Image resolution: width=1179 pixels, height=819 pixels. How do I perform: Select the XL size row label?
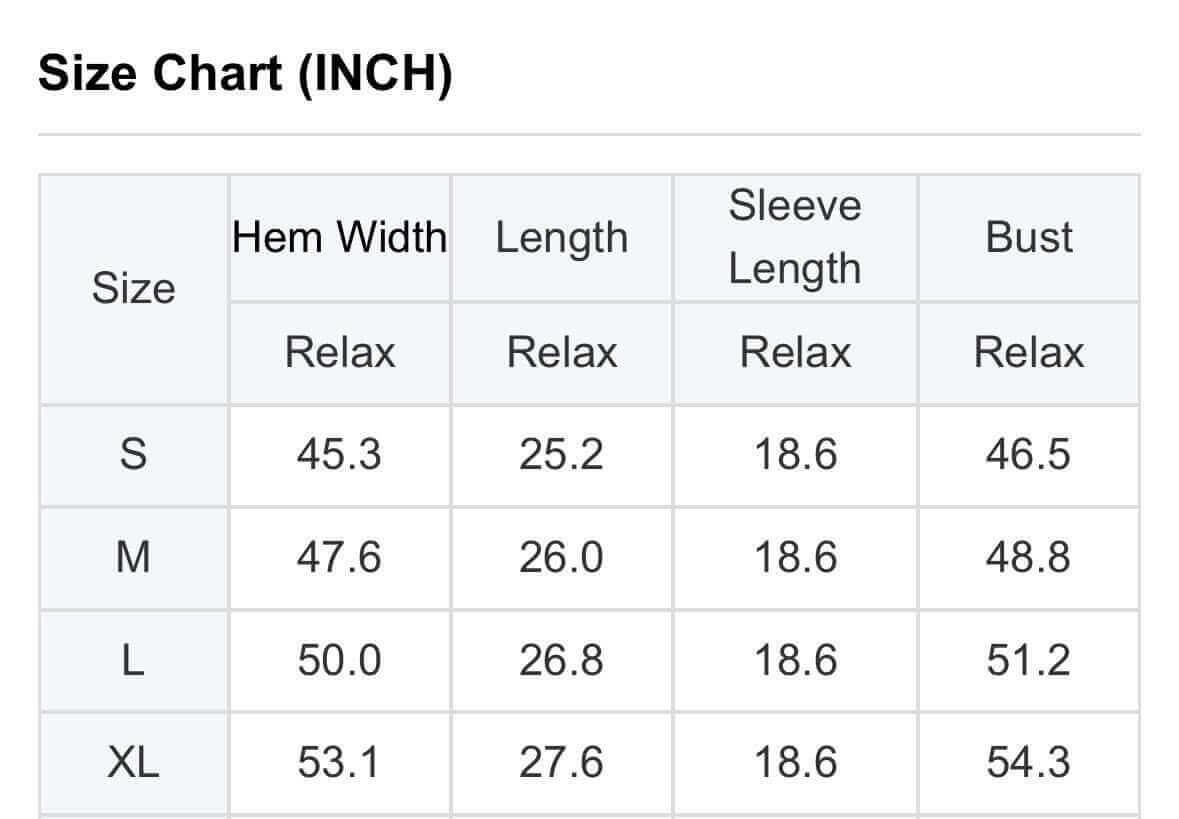[x=133, y=763]
